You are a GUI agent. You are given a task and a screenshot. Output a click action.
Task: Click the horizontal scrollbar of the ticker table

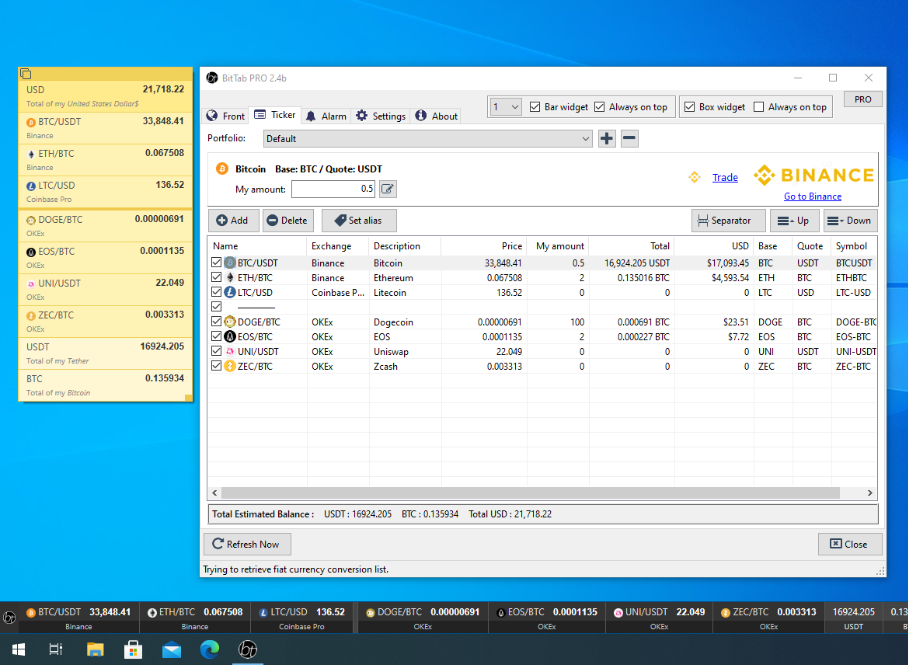coord(530,493)
